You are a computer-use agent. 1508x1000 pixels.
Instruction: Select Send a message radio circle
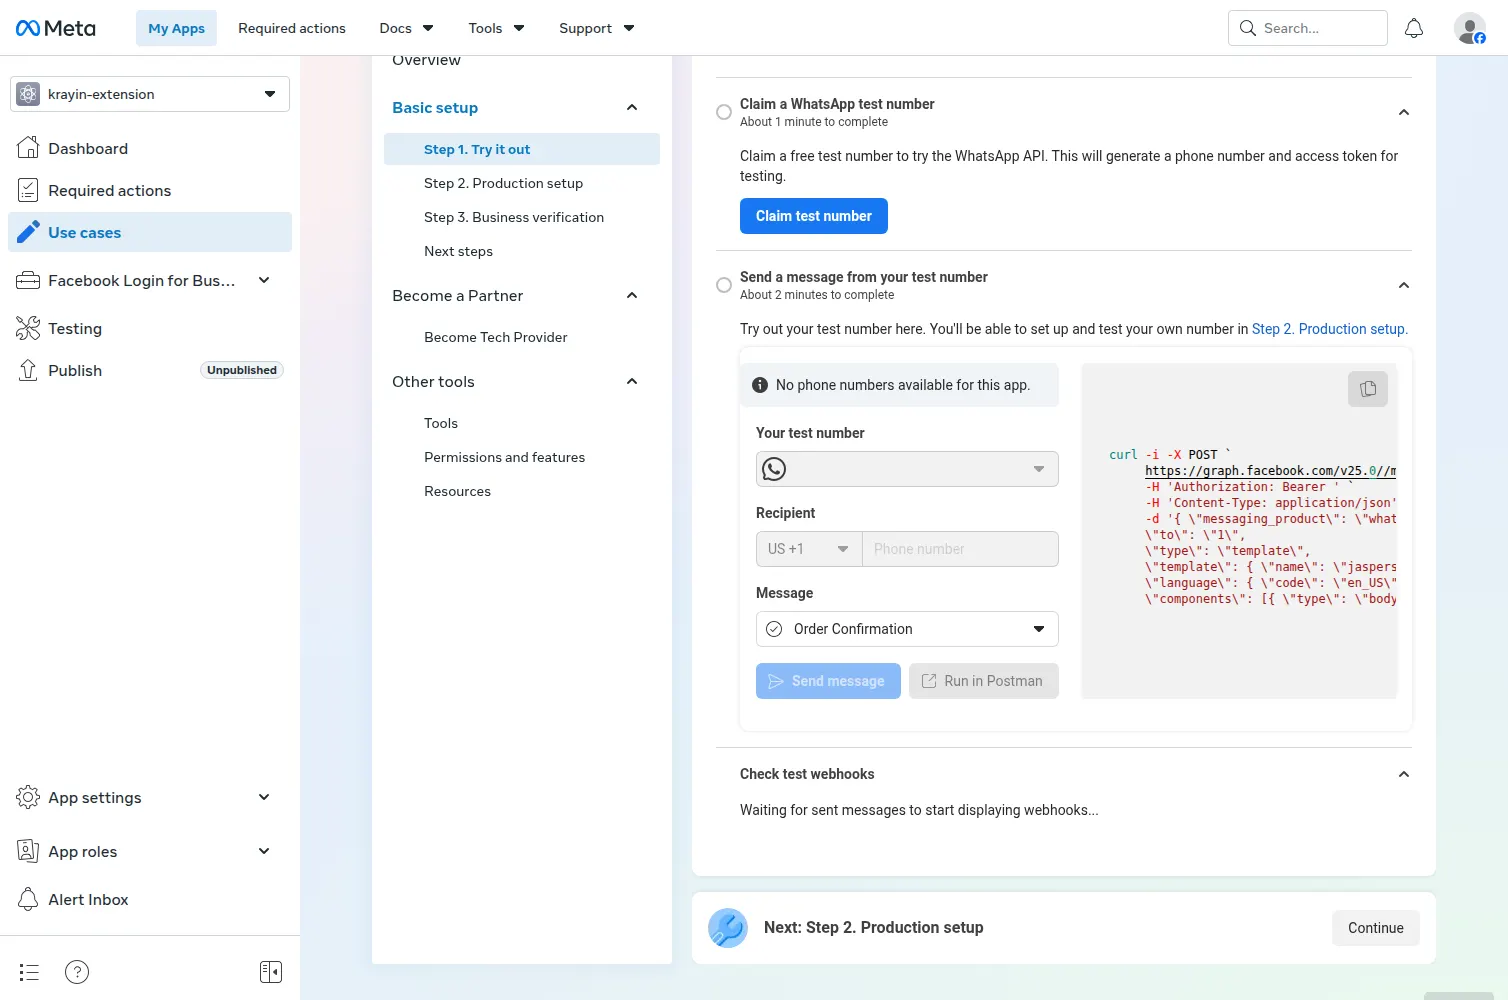tap(724, 285)
